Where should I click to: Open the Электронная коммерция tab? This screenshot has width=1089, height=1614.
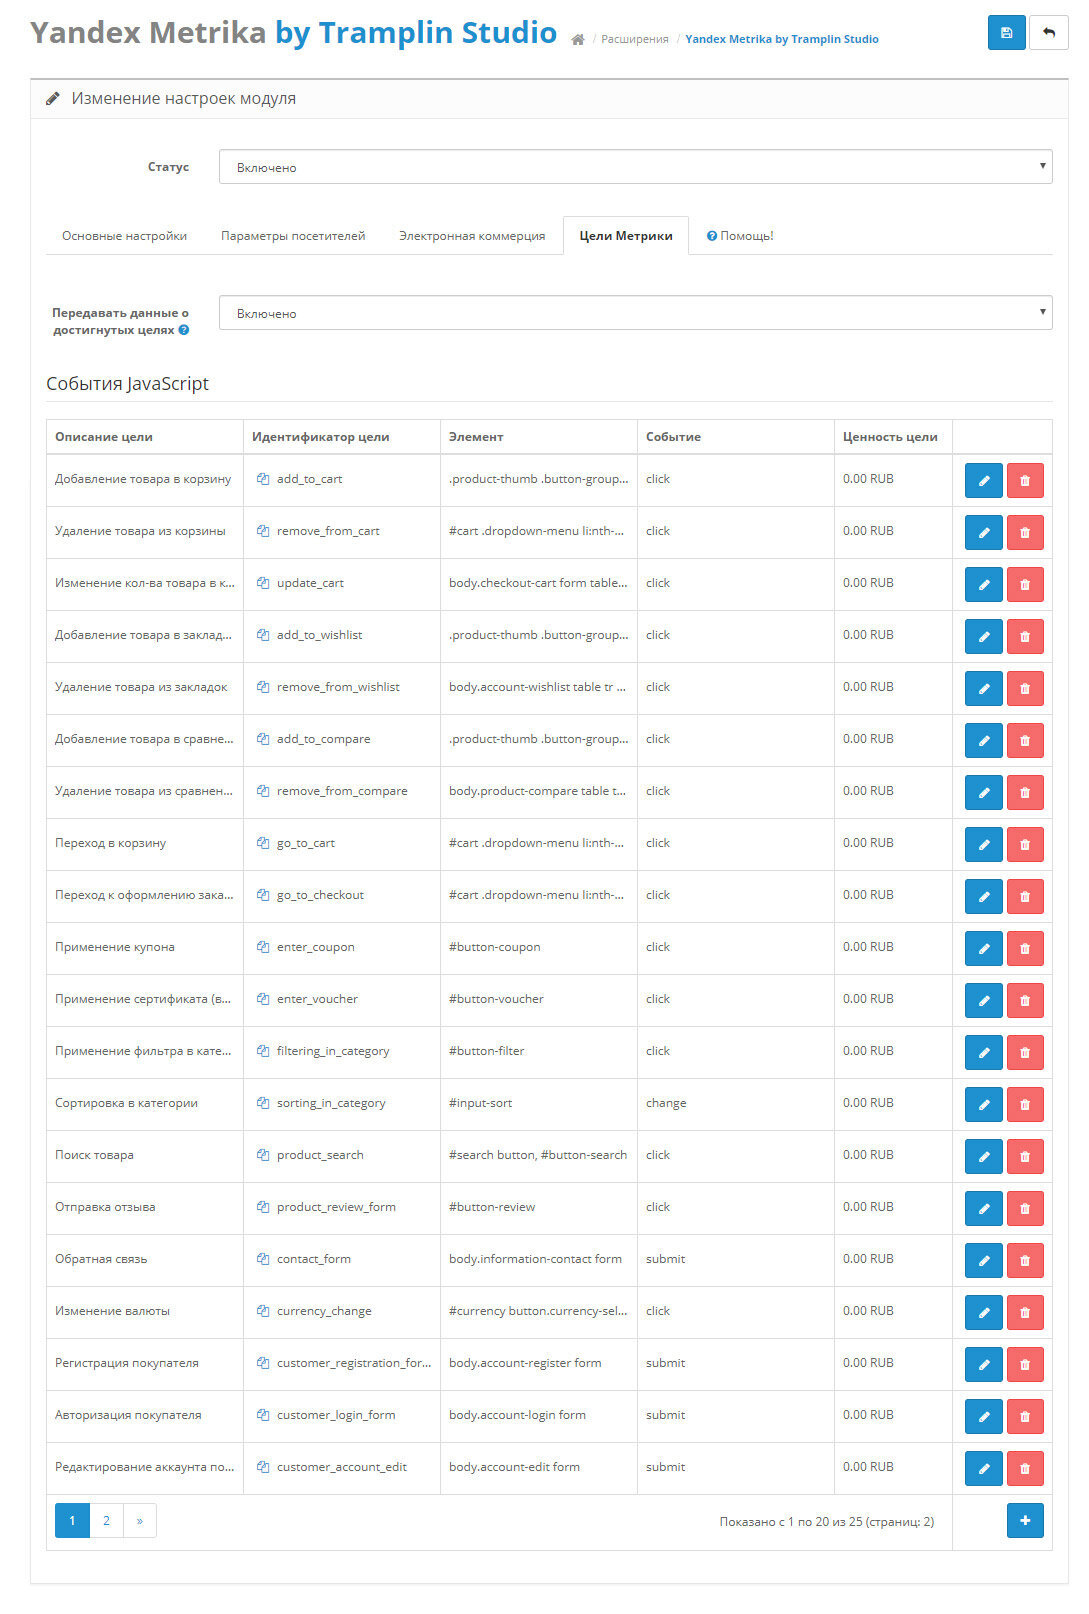(x=472, y=236)
